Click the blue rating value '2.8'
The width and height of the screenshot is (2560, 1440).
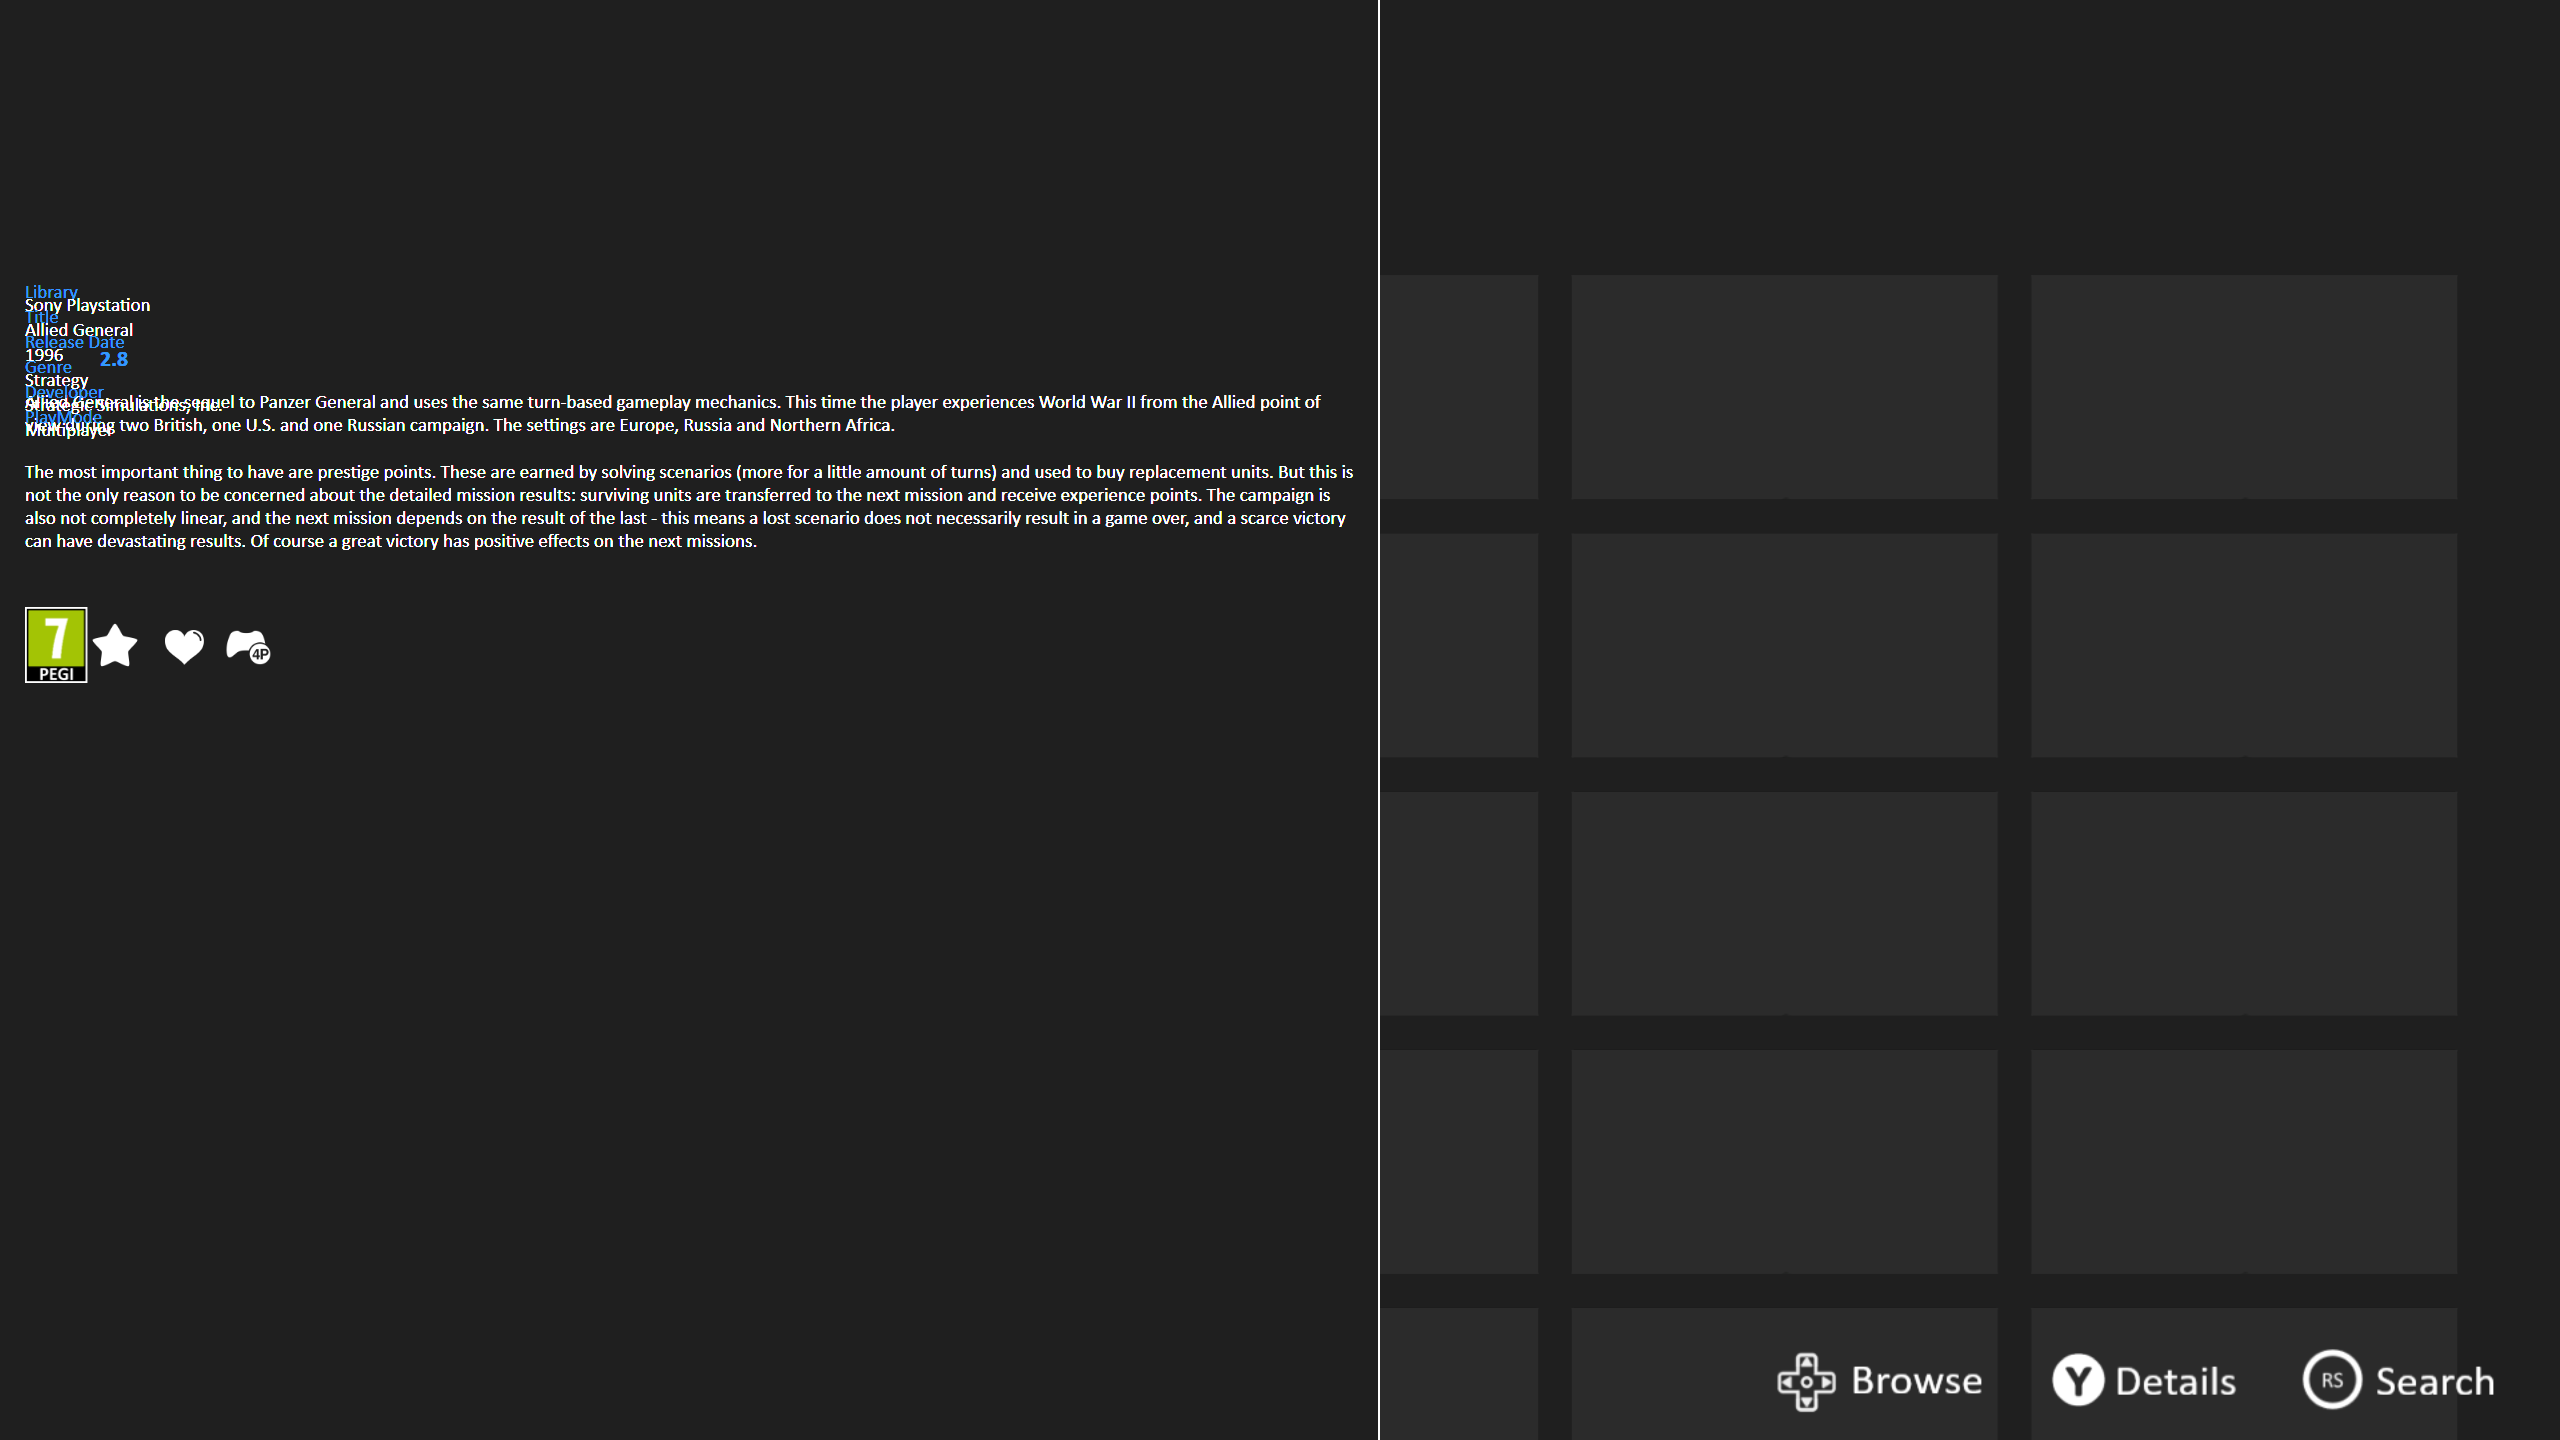coord(114,359)
